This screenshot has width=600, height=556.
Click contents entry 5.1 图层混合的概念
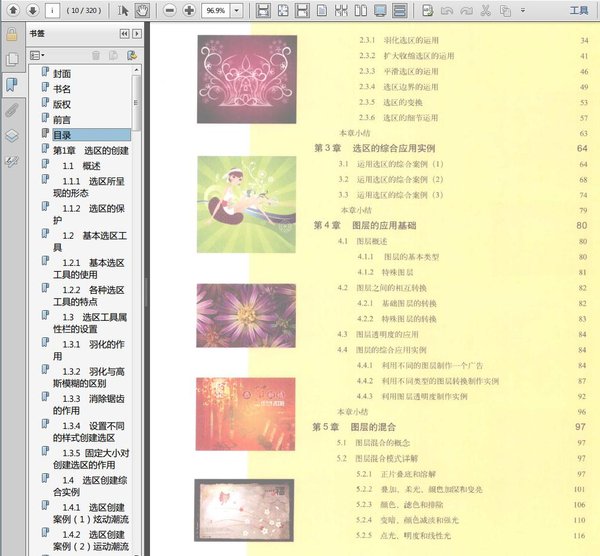373,443
